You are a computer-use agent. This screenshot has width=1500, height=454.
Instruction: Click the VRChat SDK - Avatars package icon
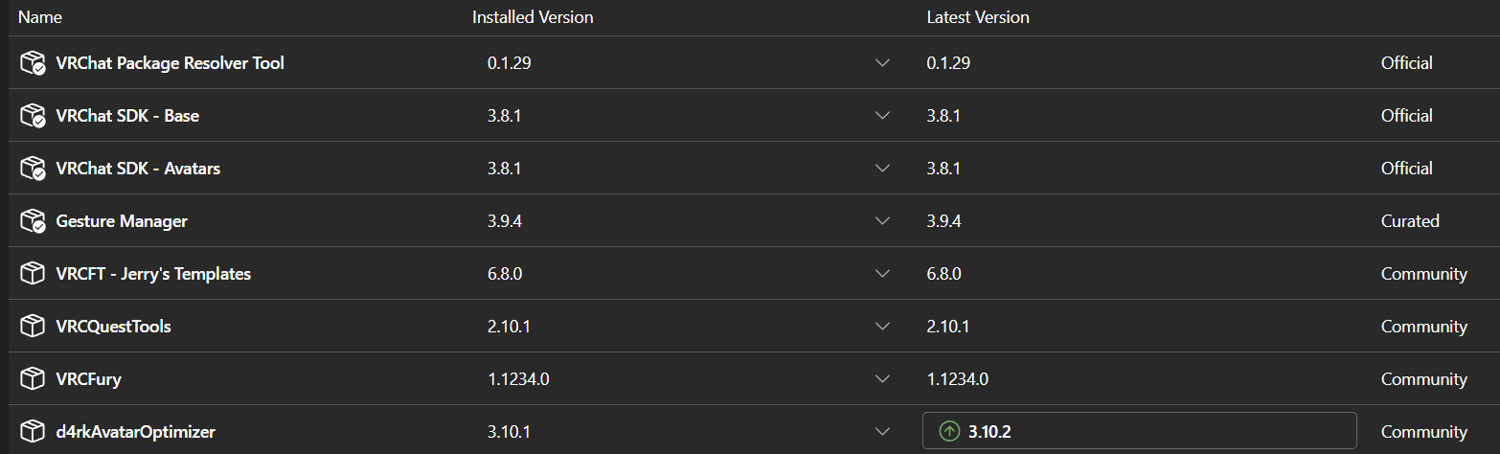(33, 168)
